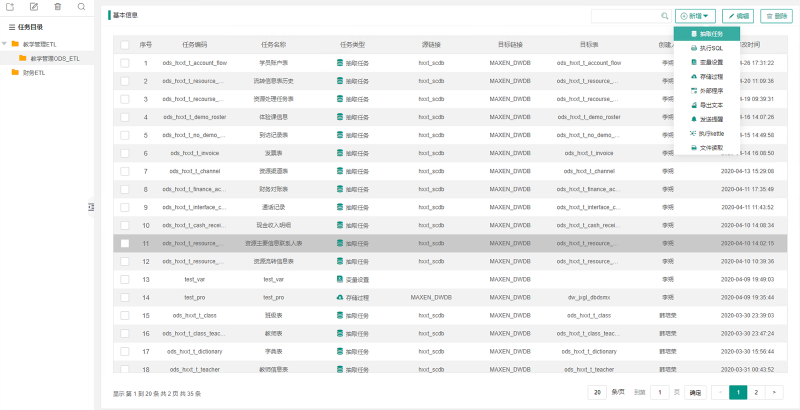This screenshot has height=410, width=800.
Task: Click the search input field at top
Action: pos(631,16)
